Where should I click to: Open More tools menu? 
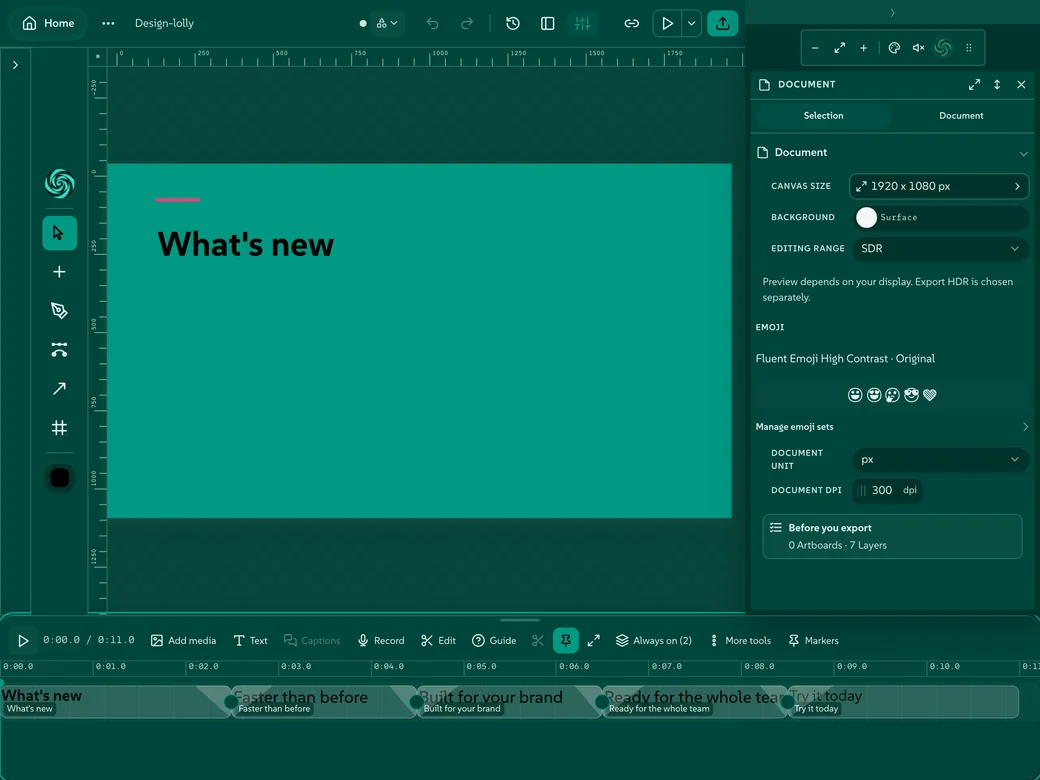click(740, 641)
